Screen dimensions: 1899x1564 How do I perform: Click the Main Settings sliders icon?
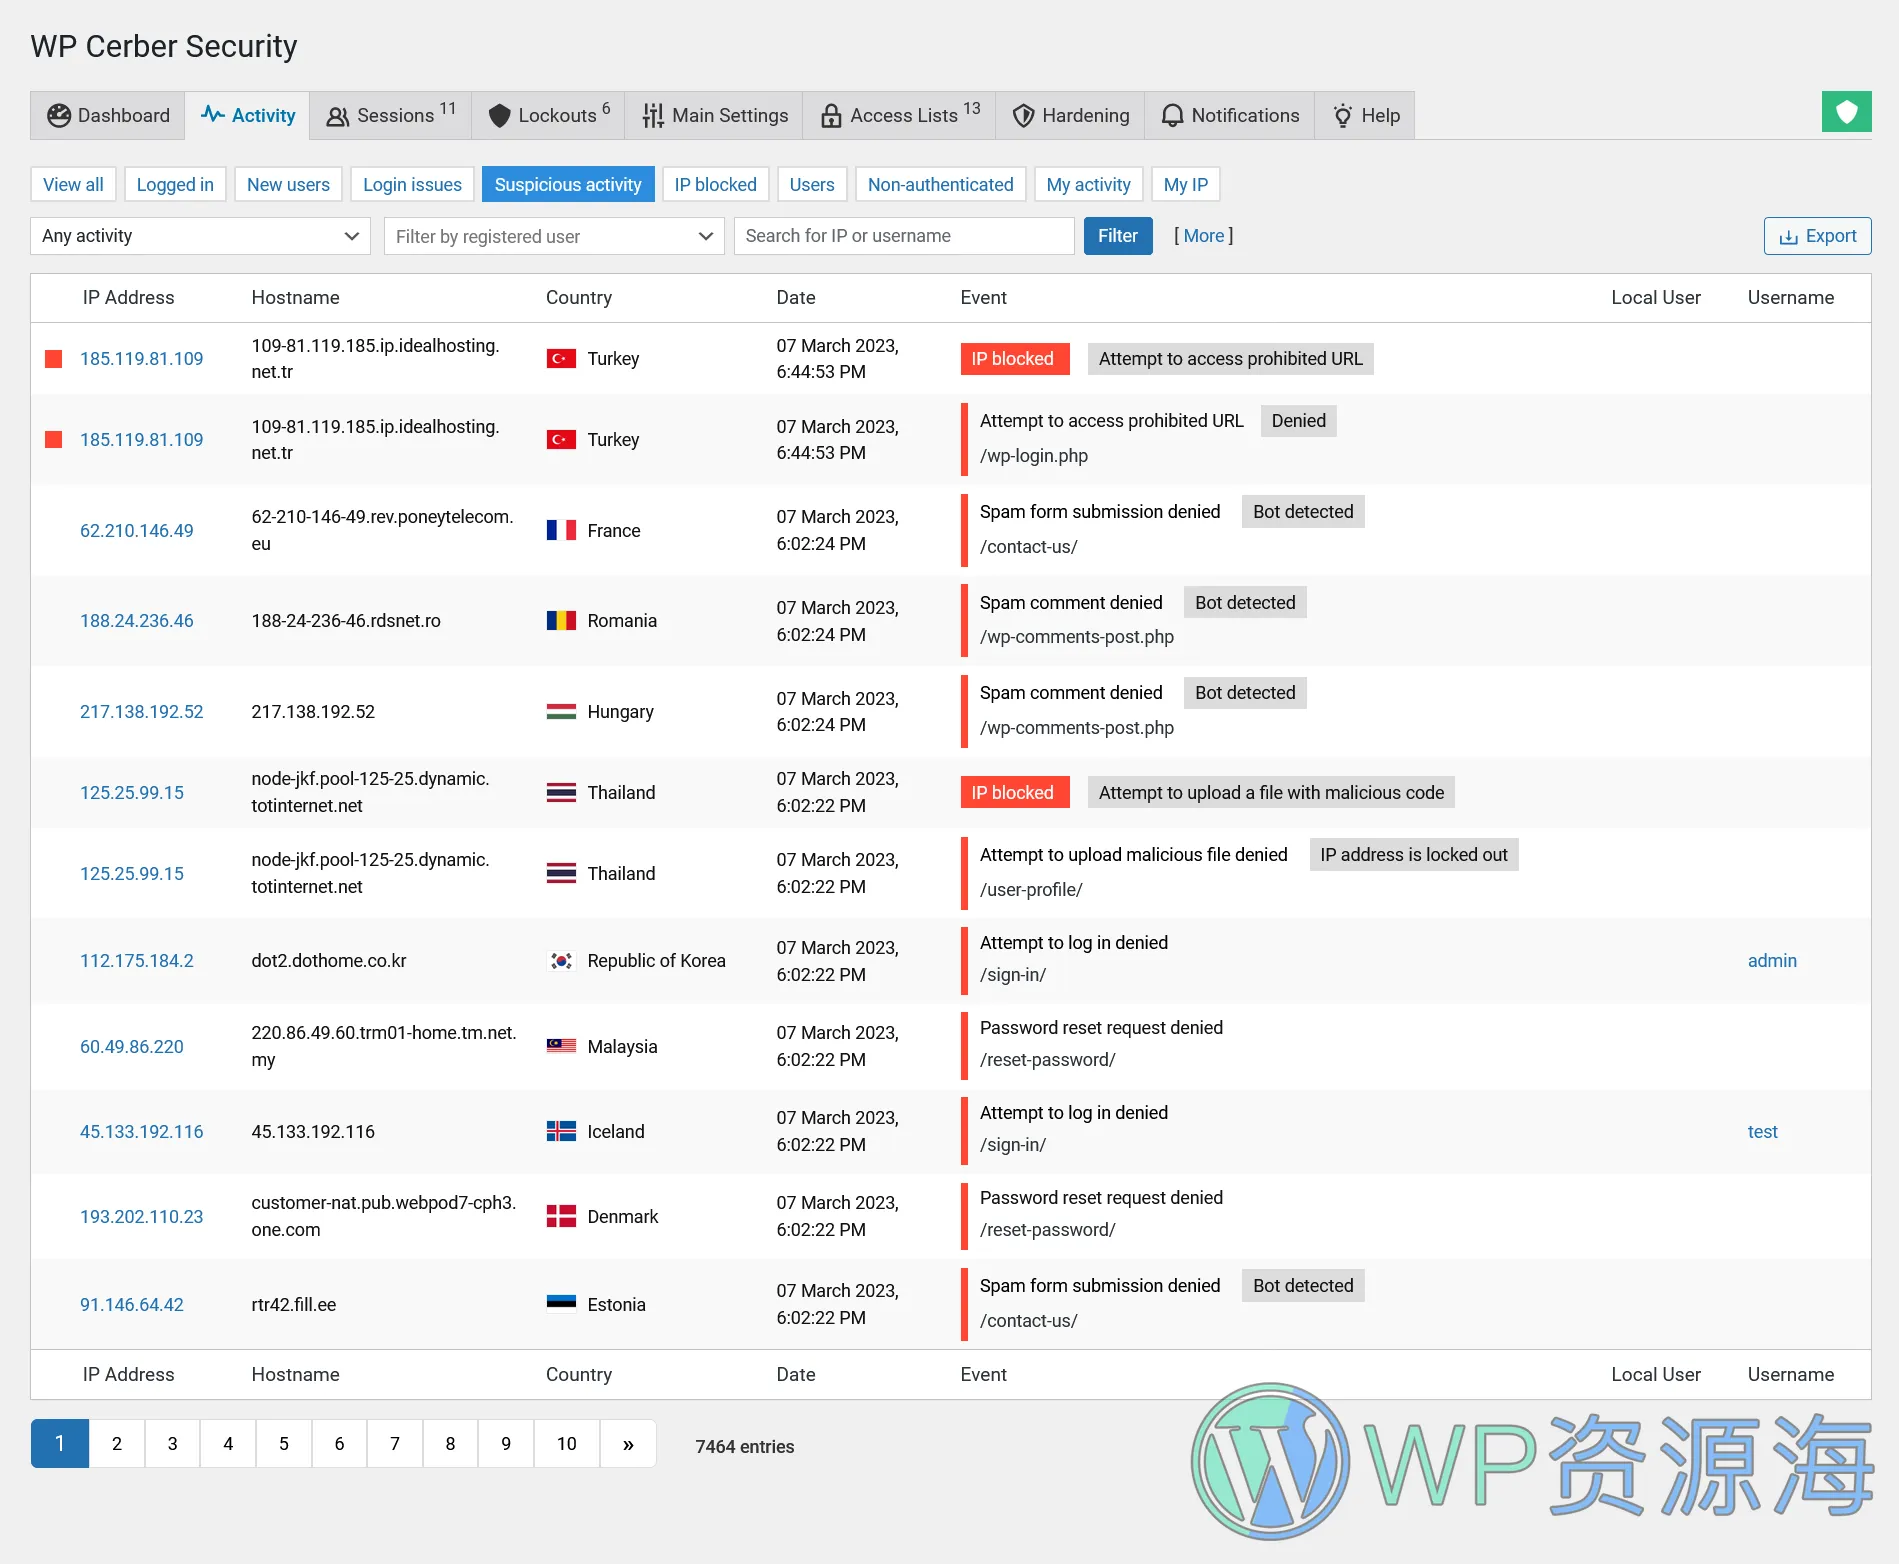[653, 116]
